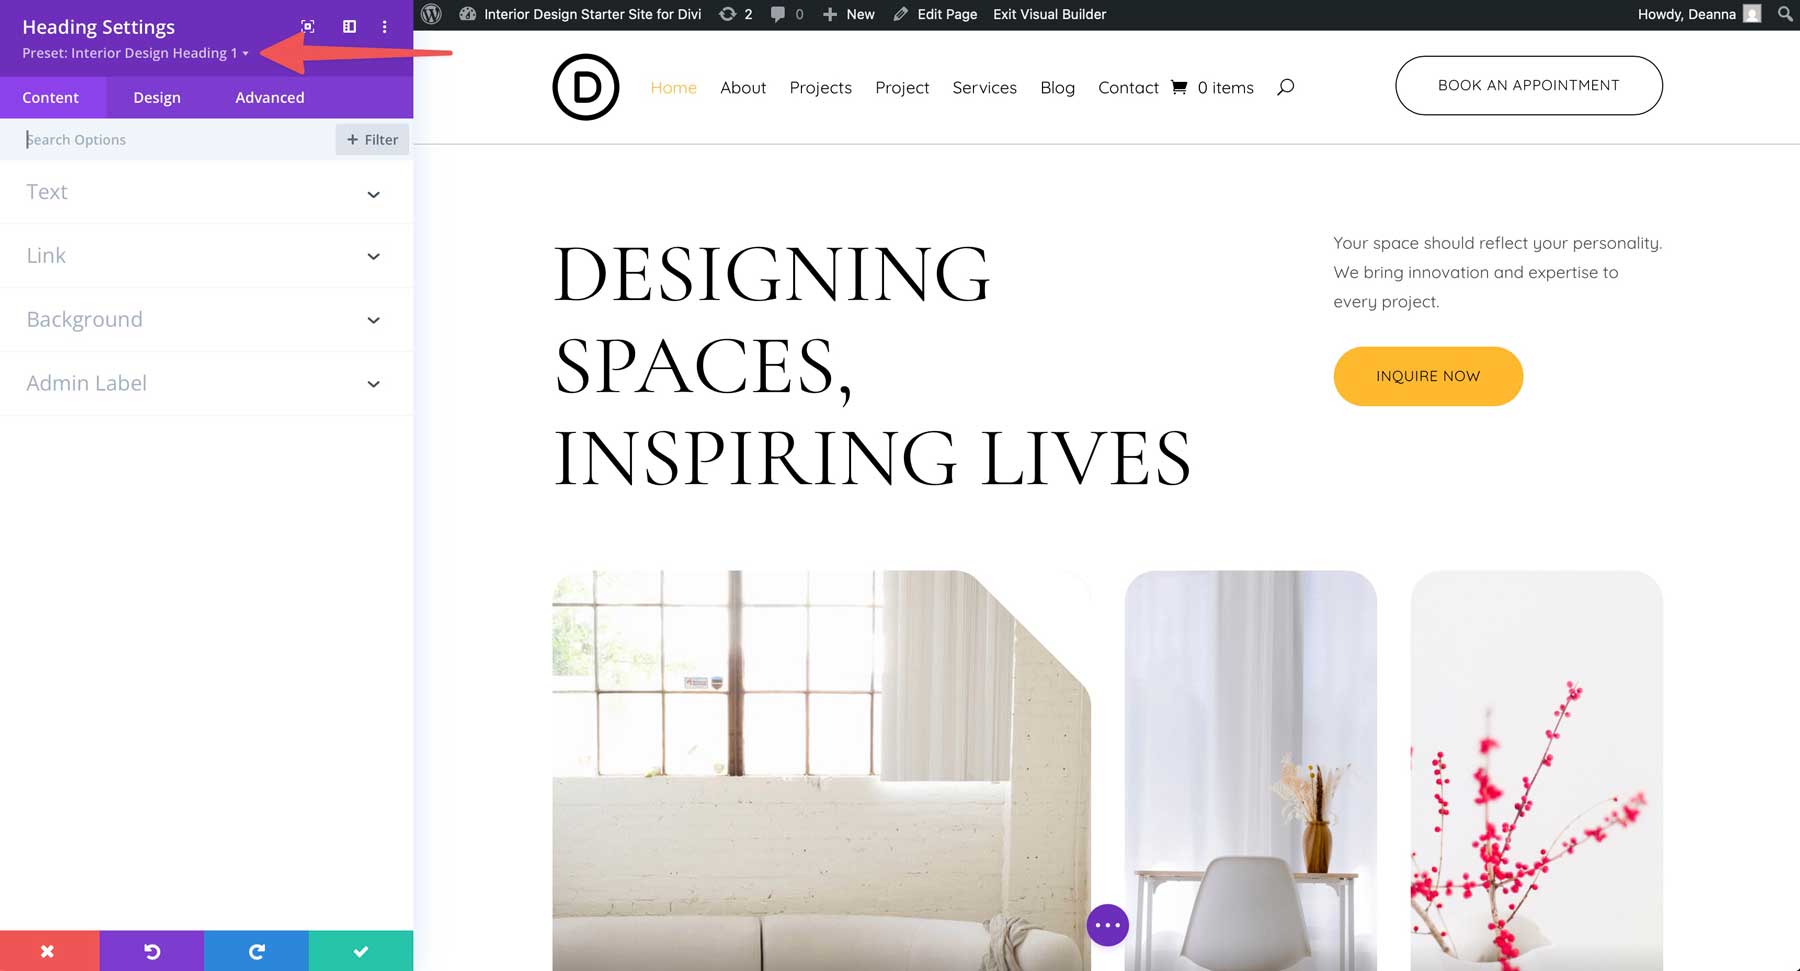Screen dimensions: 1800x971
Task: Undo the last change with the purple arrow
Action: click(151, 950)
